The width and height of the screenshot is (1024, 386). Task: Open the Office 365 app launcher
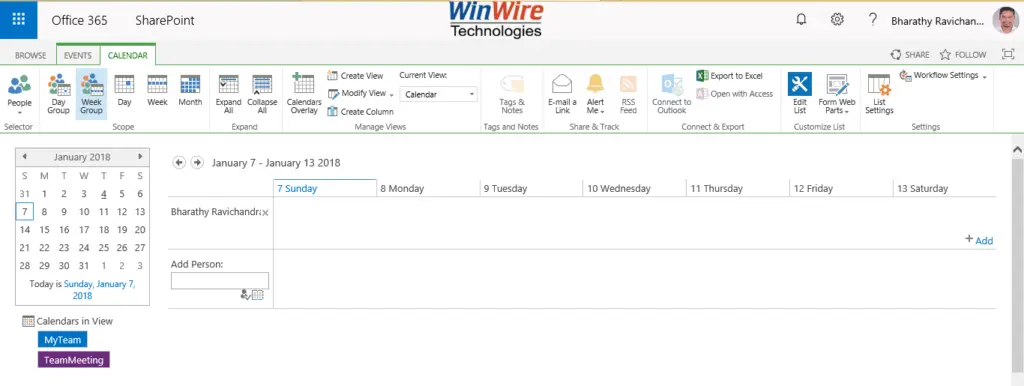click(19, 20)
